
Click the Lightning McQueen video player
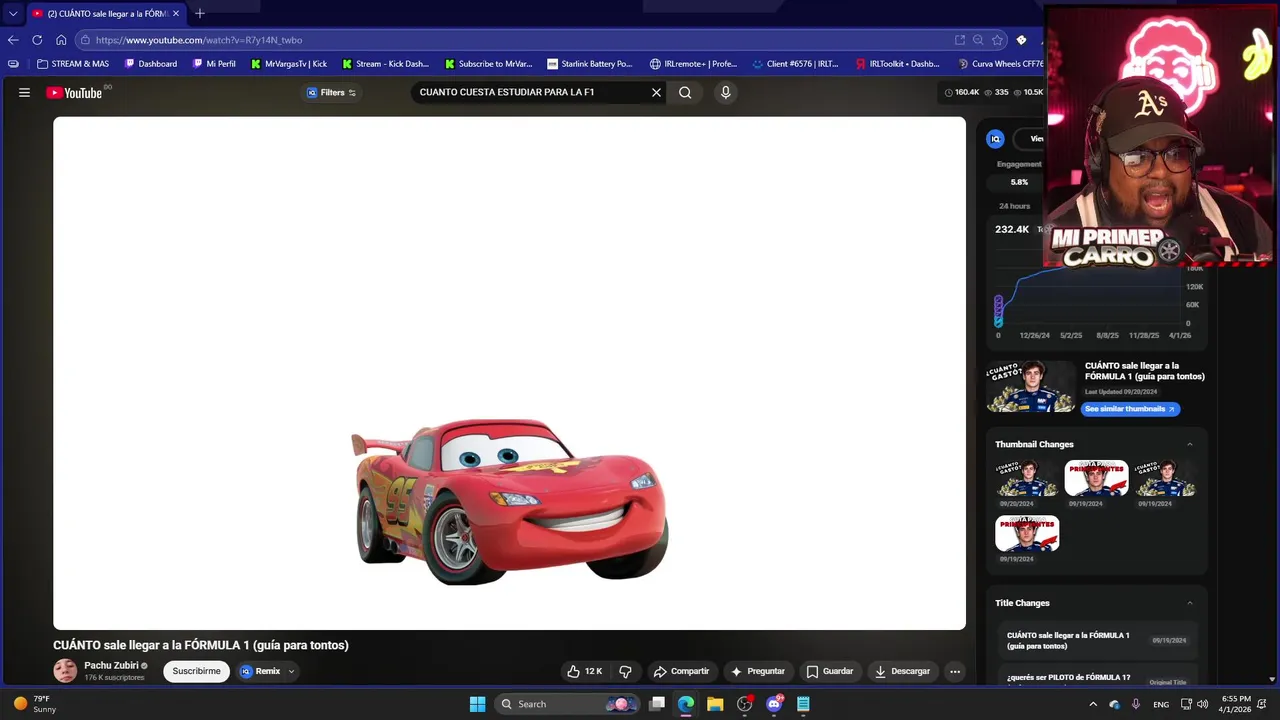click(509, 373)
